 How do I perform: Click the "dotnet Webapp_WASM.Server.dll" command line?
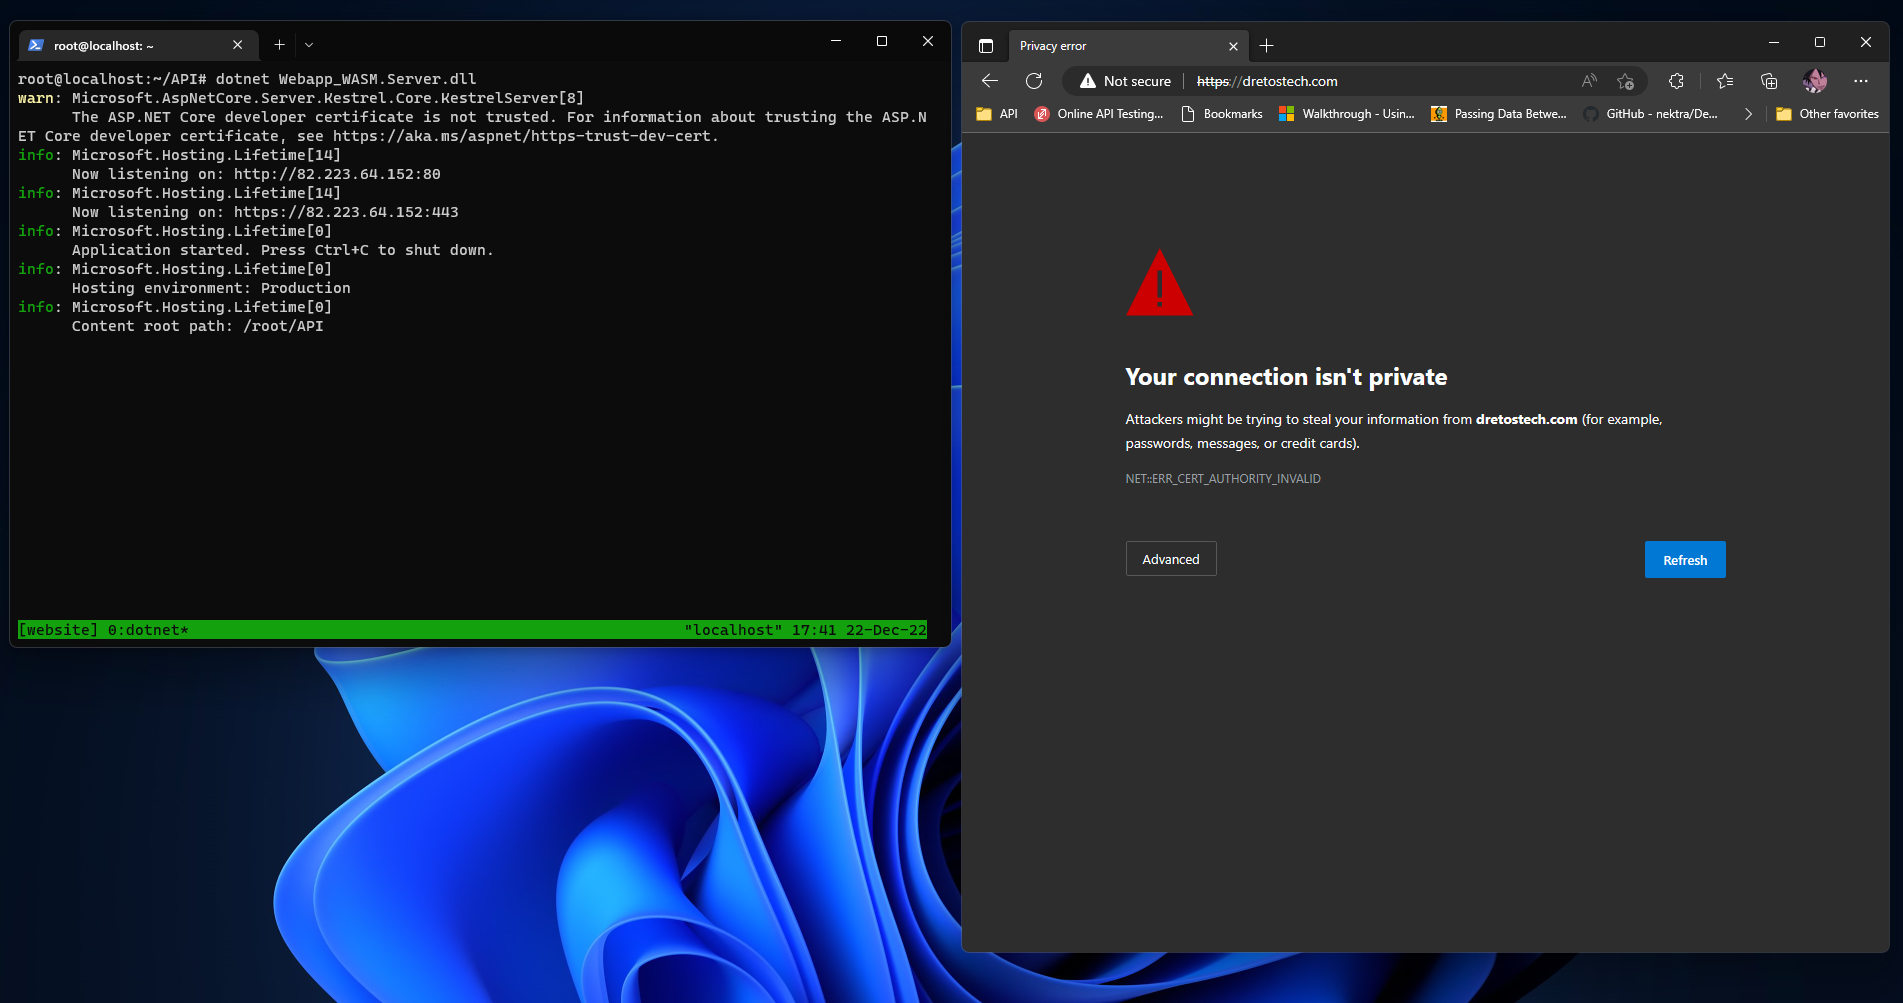[346, 79]
